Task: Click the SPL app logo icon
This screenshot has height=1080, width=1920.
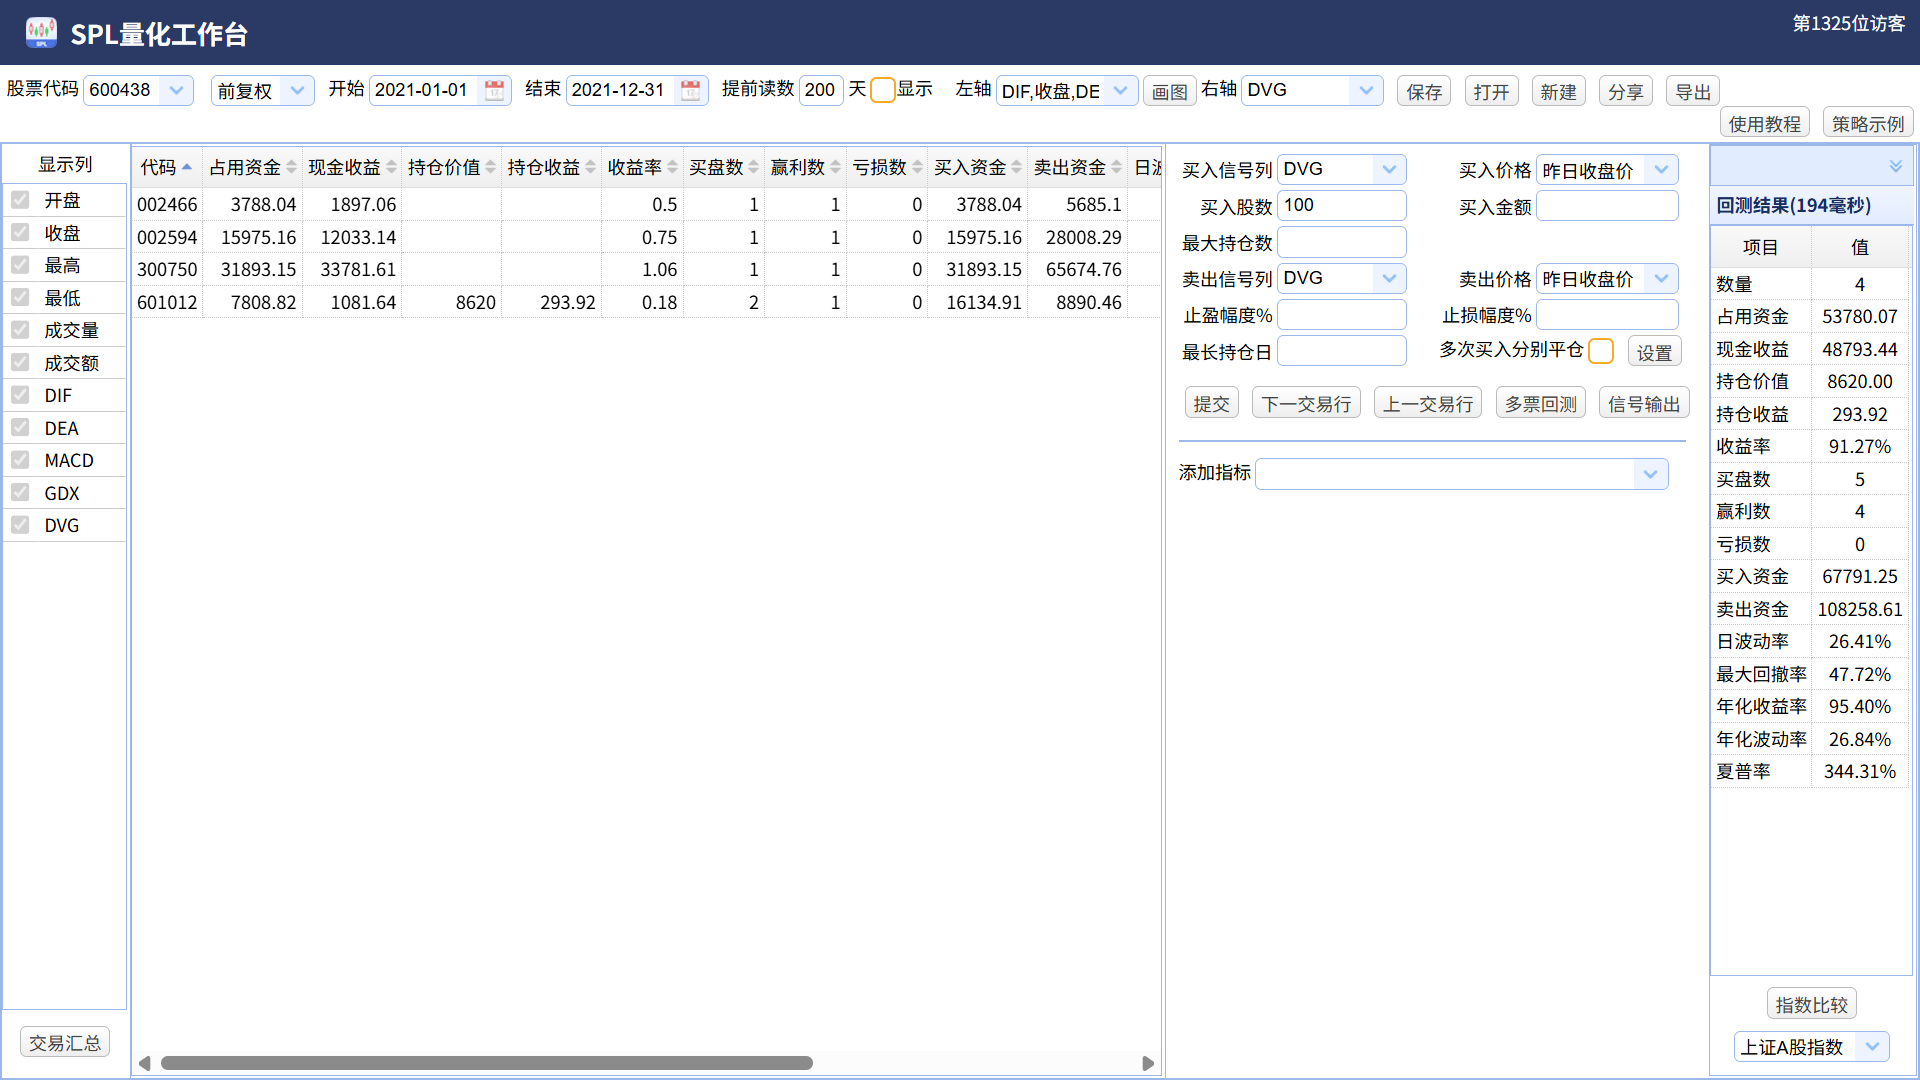Action: tap(41, 32)
